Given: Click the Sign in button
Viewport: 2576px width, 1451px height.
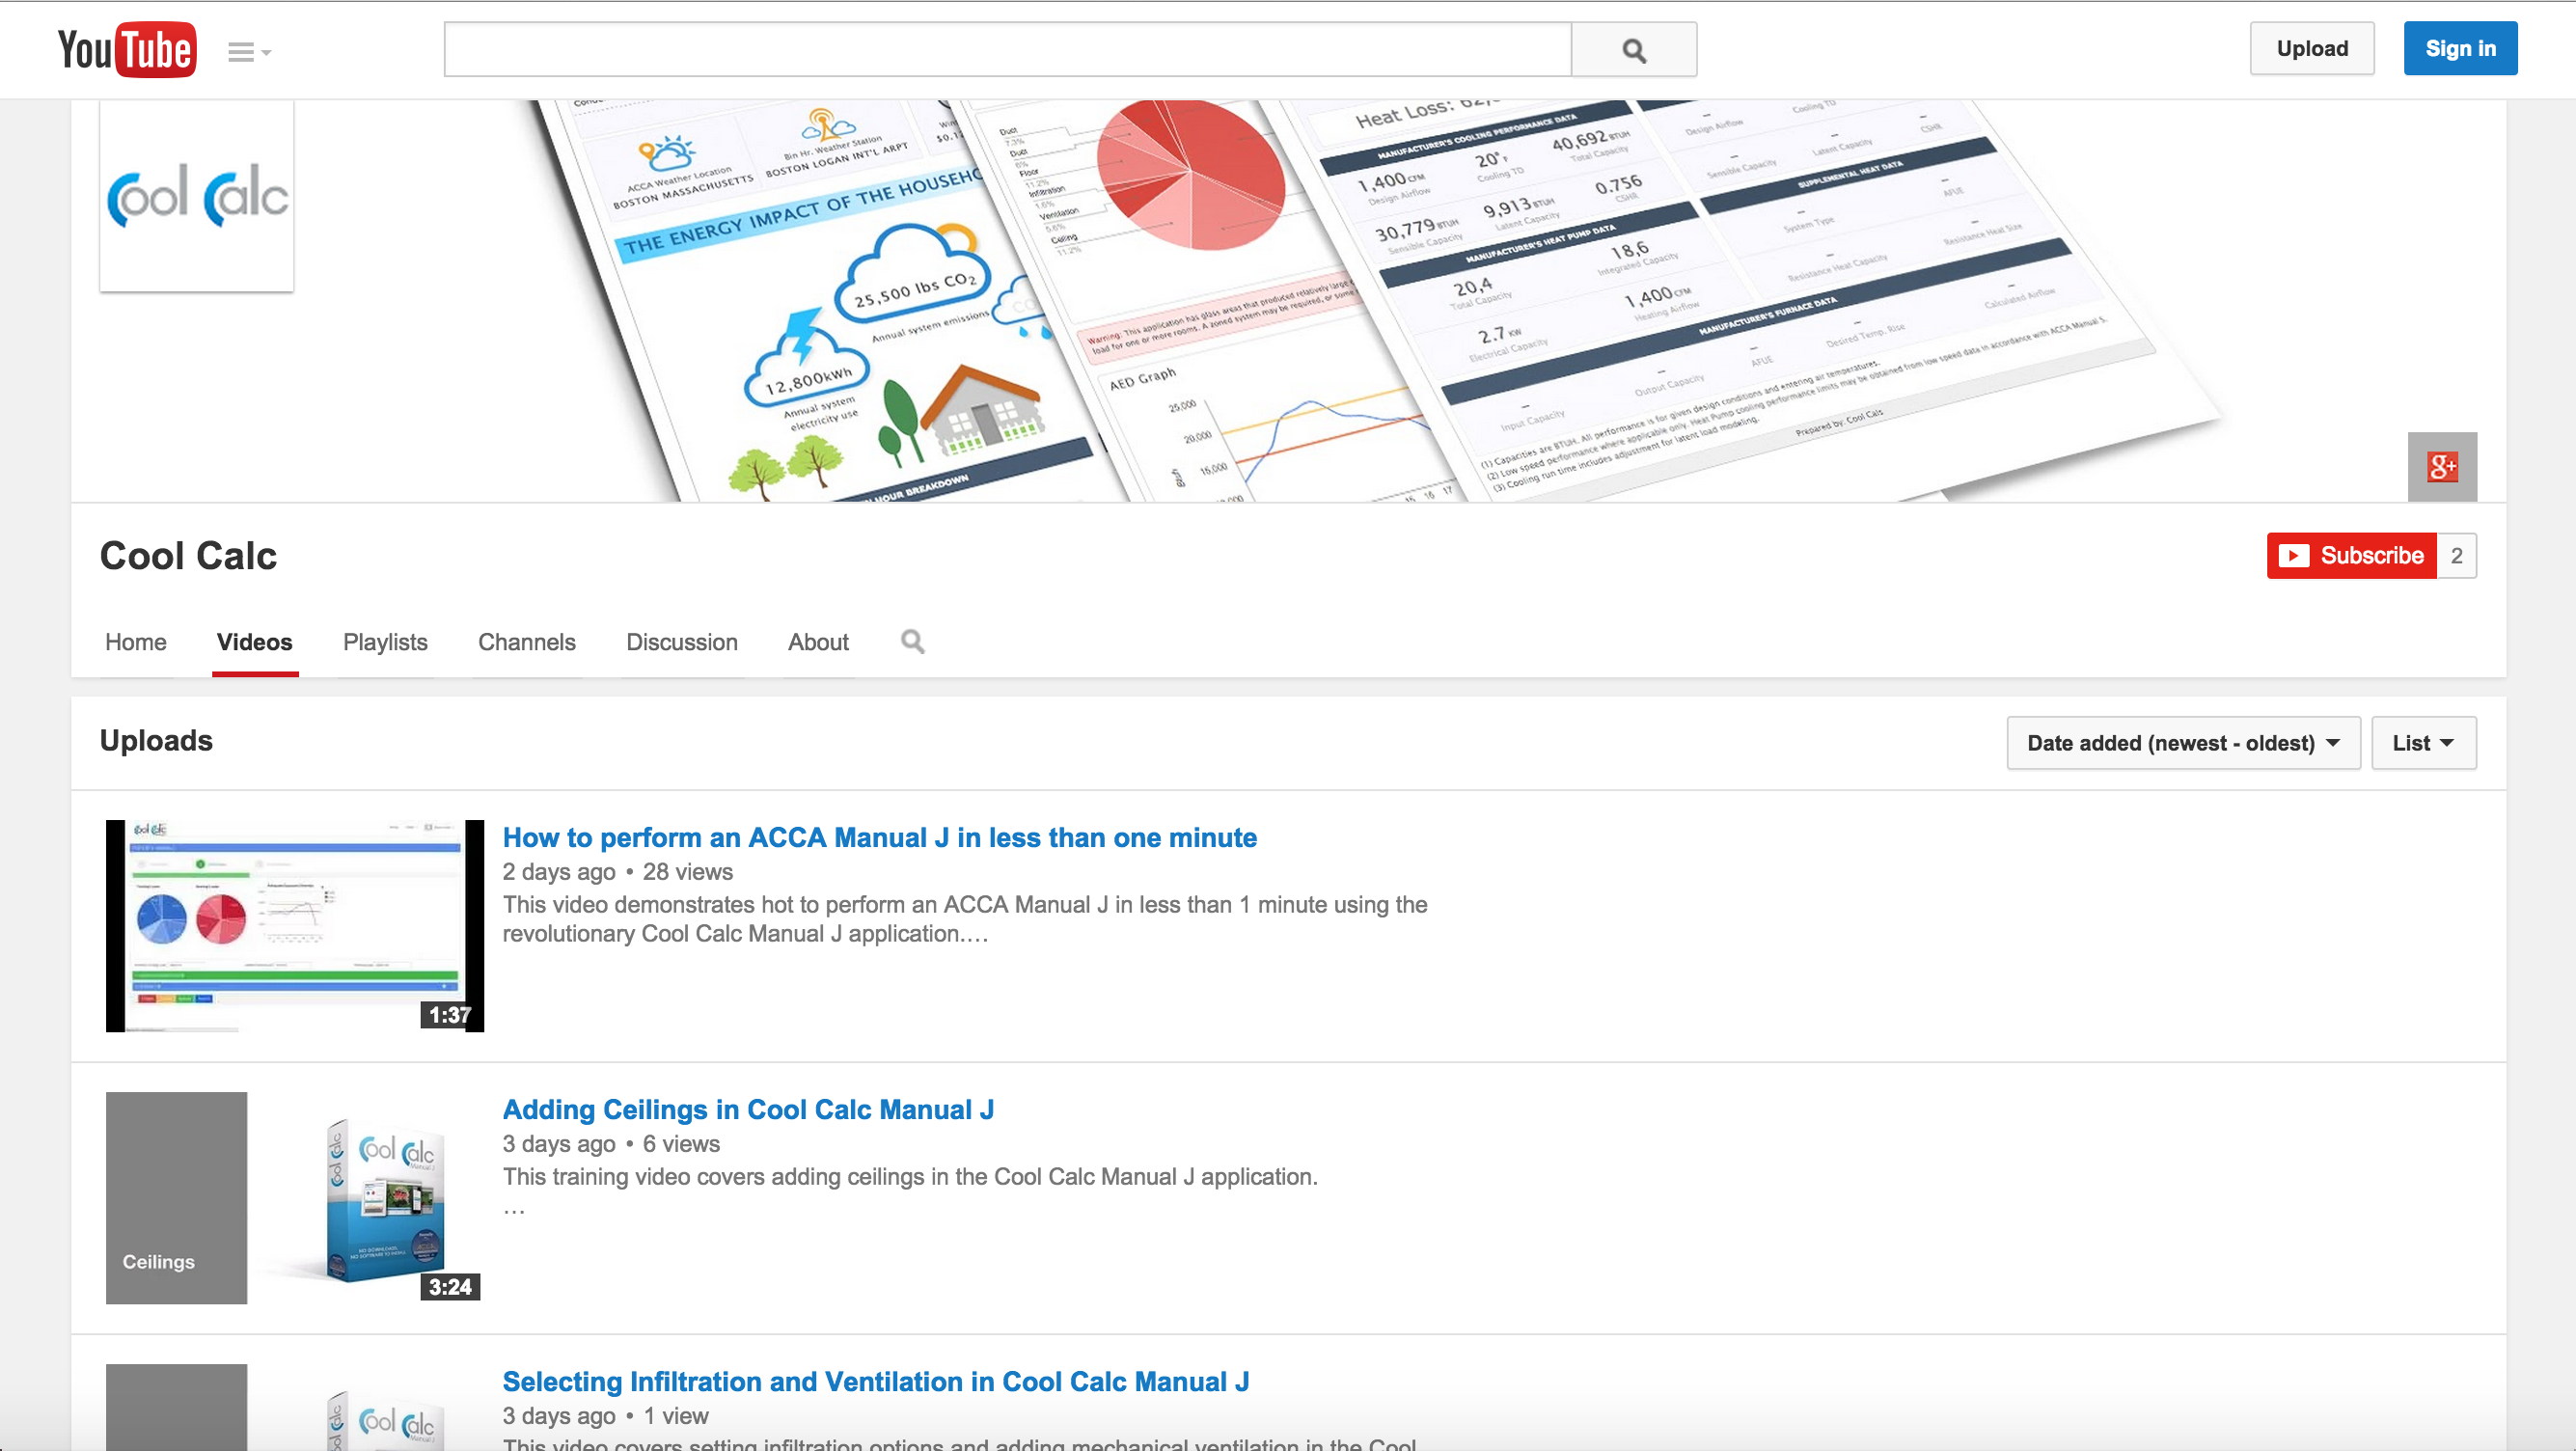Looking at the screenshot, I should pos(2460,48).
